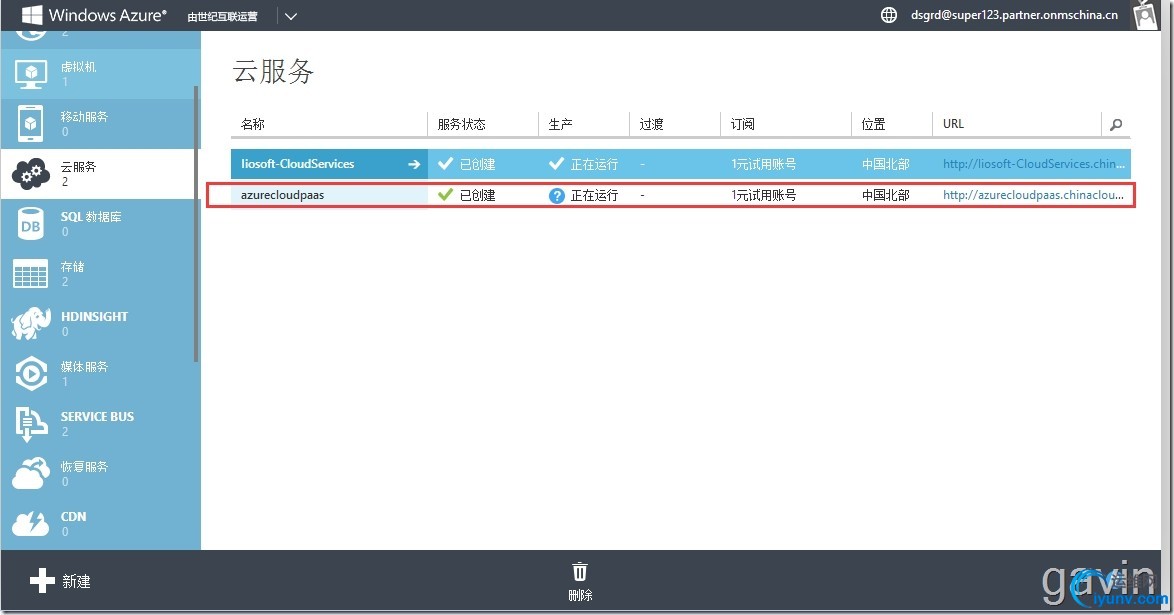
Task: Open the liosoft-CloudServices URL link
Action: pos(1034,164)
